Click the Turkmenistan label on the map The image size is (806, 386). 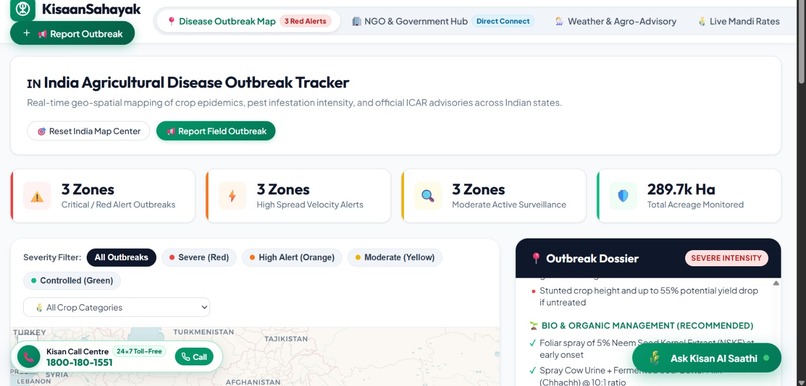tap(204, 332)
